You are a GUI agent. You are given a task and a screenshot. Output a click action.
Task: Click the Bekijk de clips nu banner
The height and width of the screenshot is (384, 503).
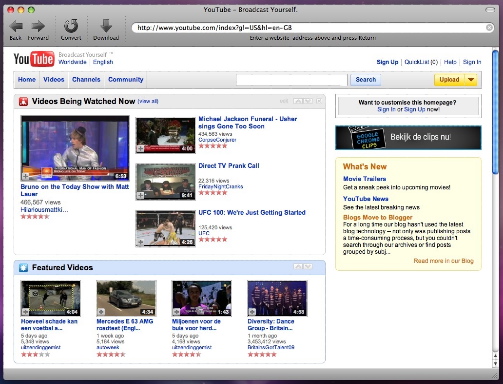pos(408,137)
